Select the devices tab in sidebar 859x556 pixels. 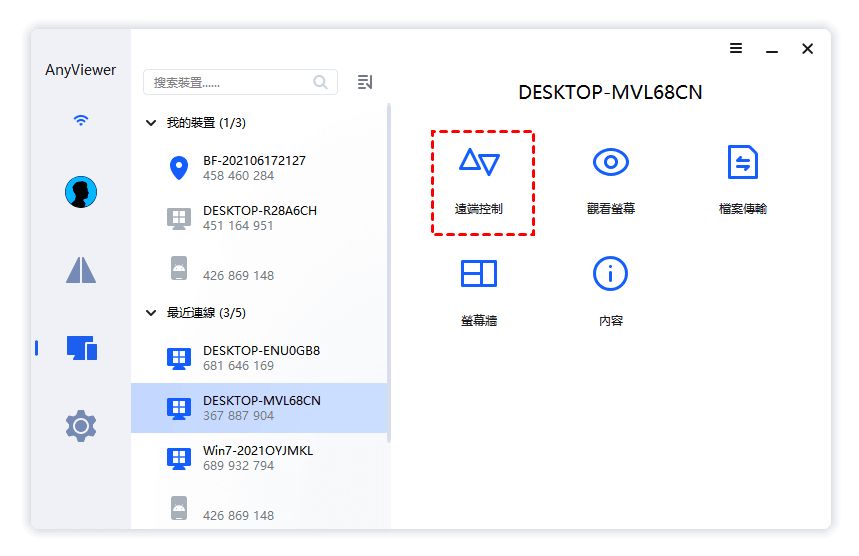[81, 348]
